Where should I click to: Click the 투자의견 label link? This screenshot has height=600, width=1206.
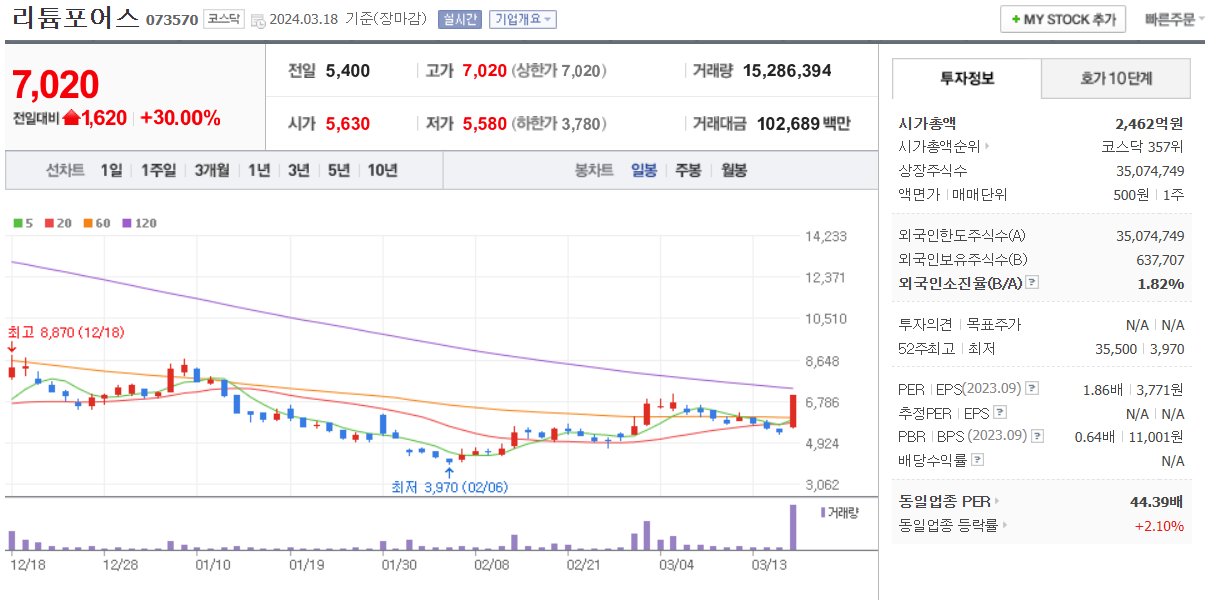coord(927,324)
